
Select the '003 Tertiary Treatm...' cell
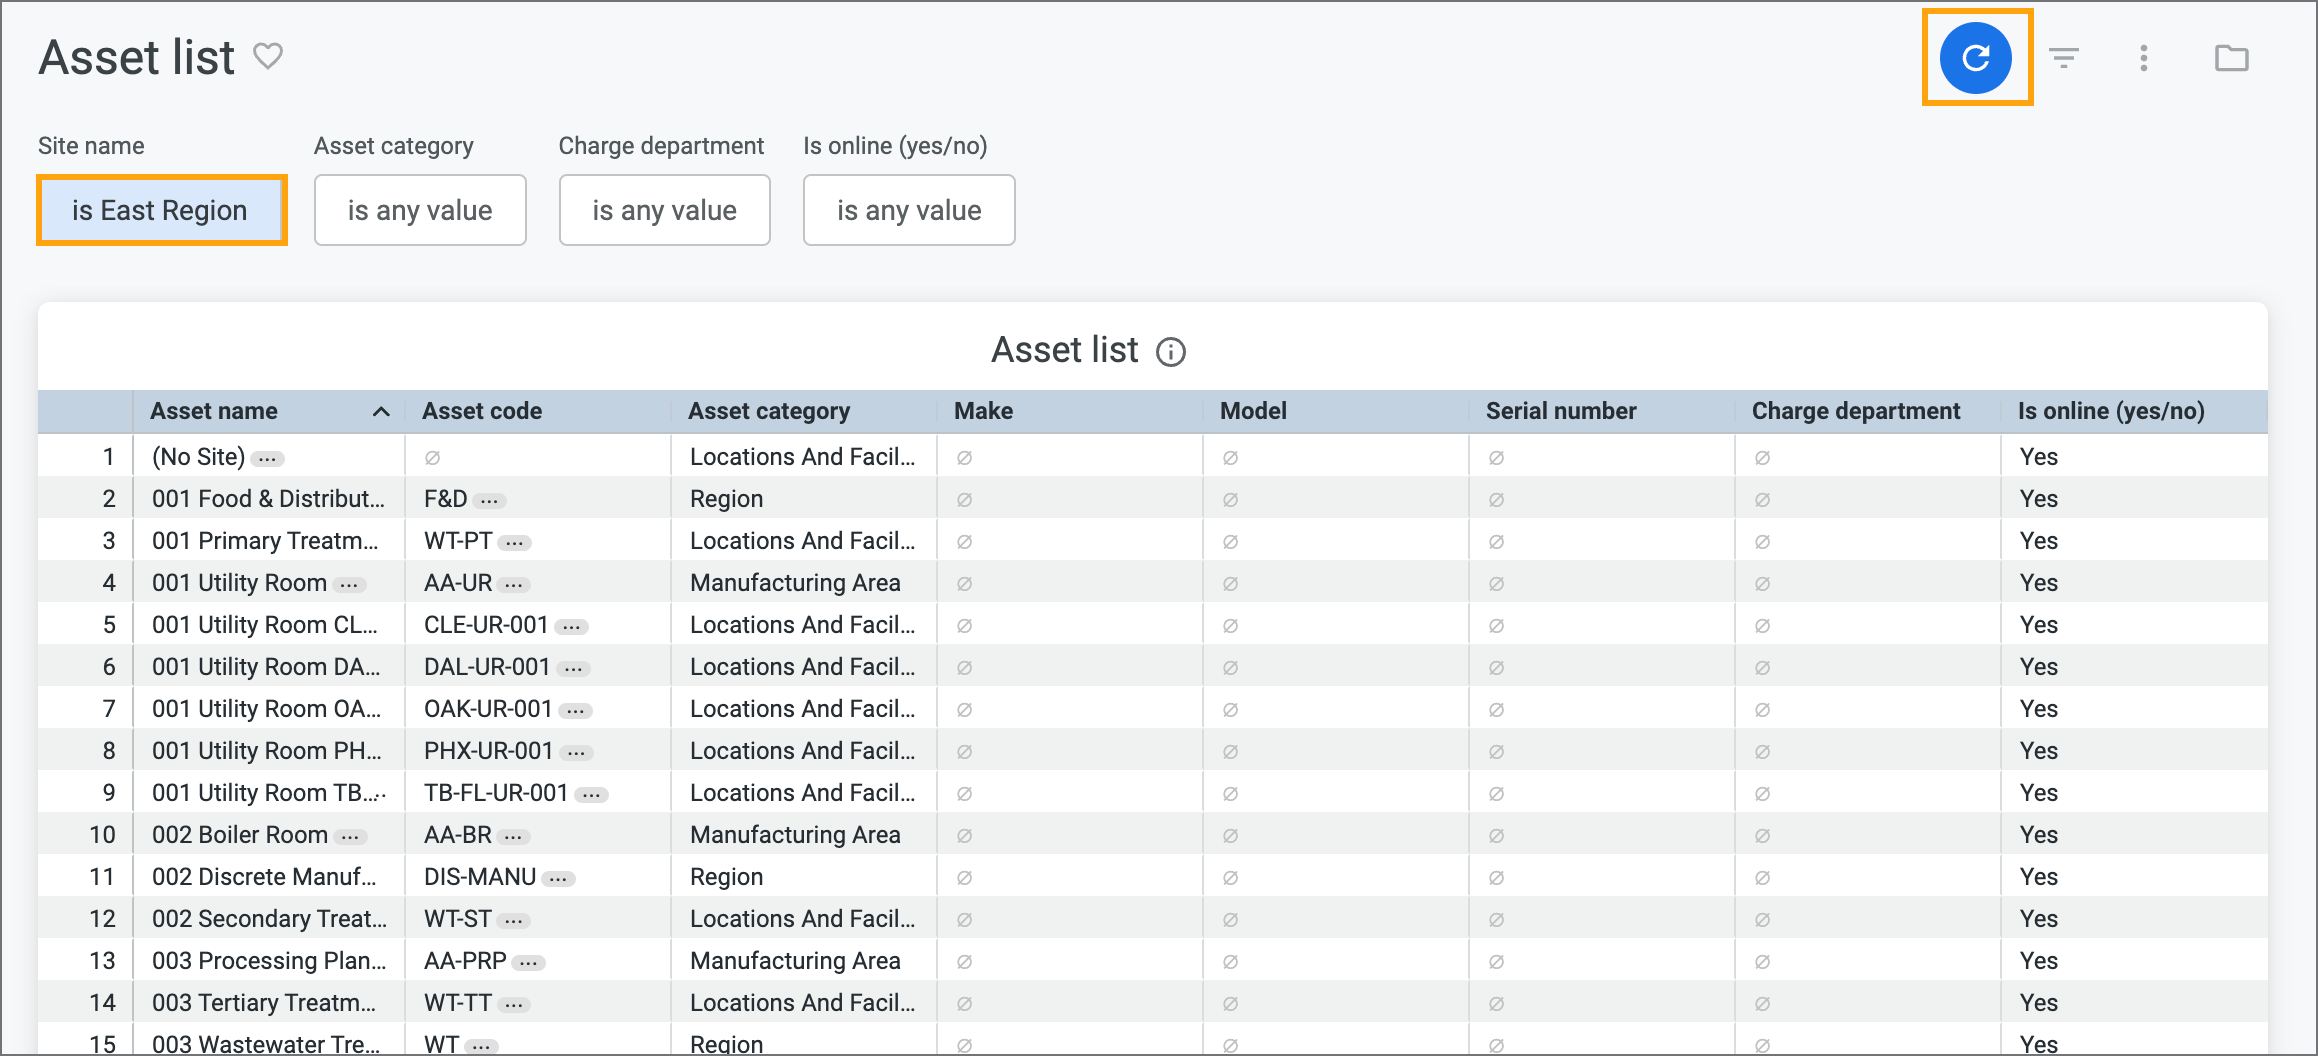(268, 1003)
